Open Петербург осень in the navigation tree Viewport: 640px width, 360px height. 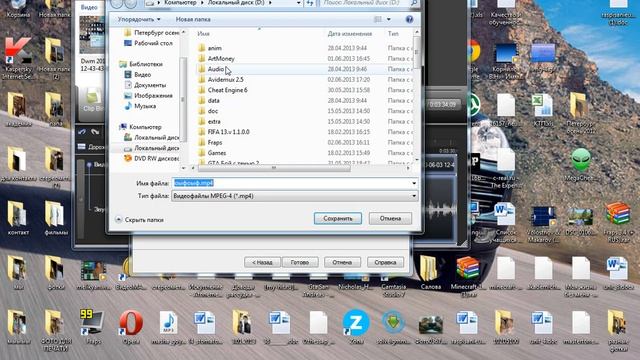[x=157, y=33]
